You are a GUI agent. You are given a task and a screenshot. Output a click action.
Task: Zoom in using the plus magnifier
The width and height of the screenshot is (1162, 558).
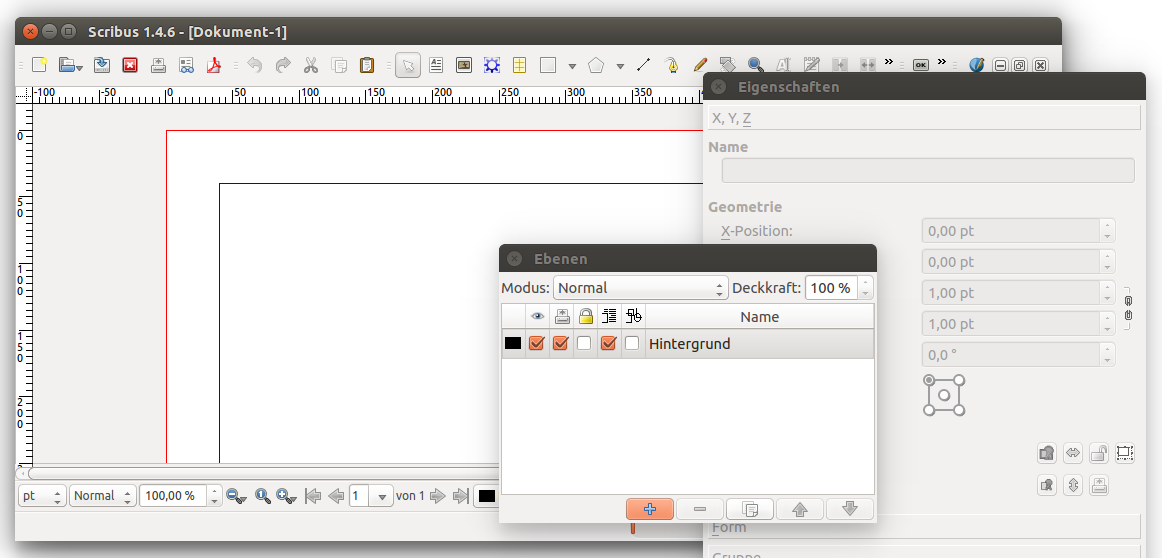coord(286,496)
